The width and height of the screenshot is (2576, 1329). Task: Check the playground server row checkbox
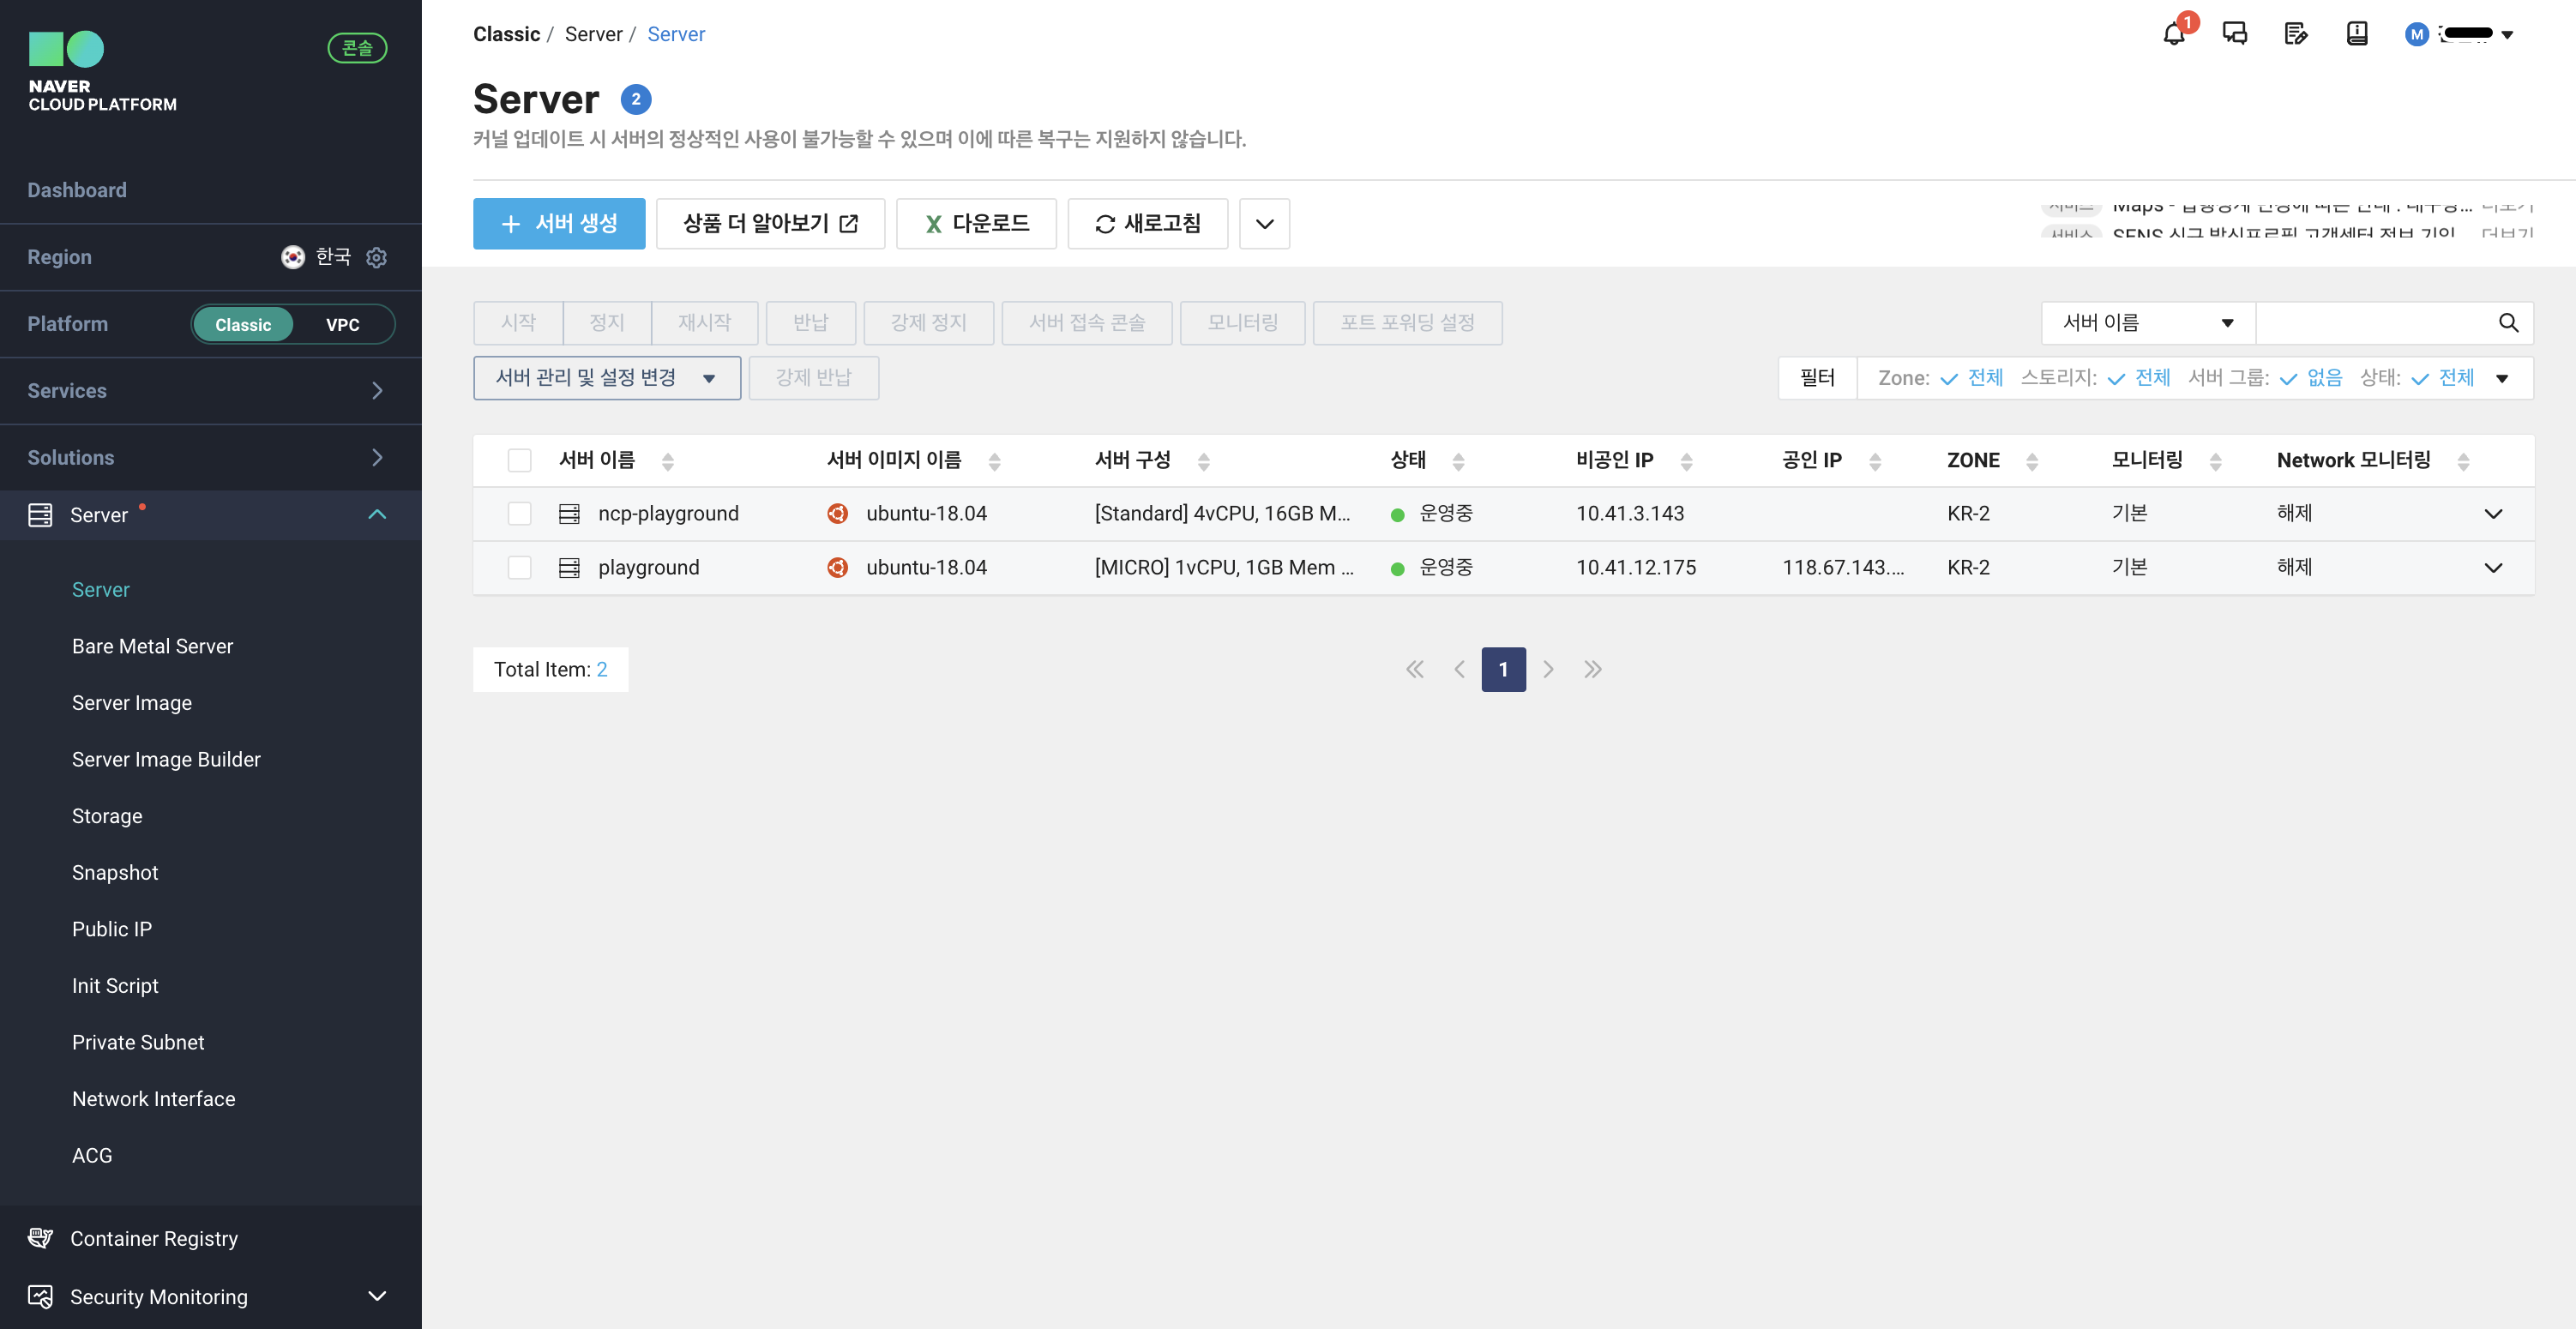coord(519,568)
